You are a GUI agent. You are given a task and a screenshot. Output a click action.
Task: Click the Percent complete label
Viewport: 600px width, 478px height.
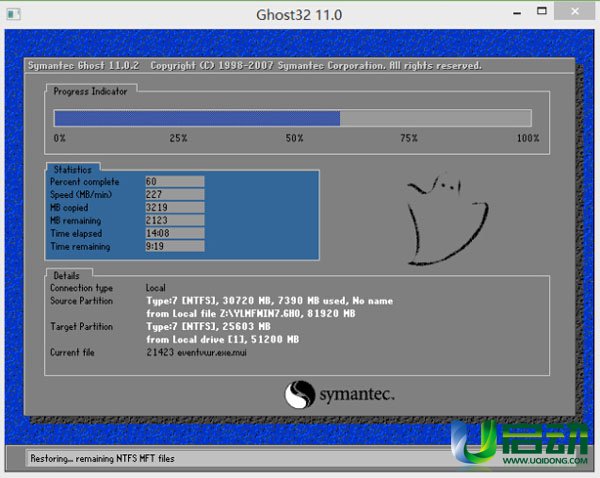85,182
